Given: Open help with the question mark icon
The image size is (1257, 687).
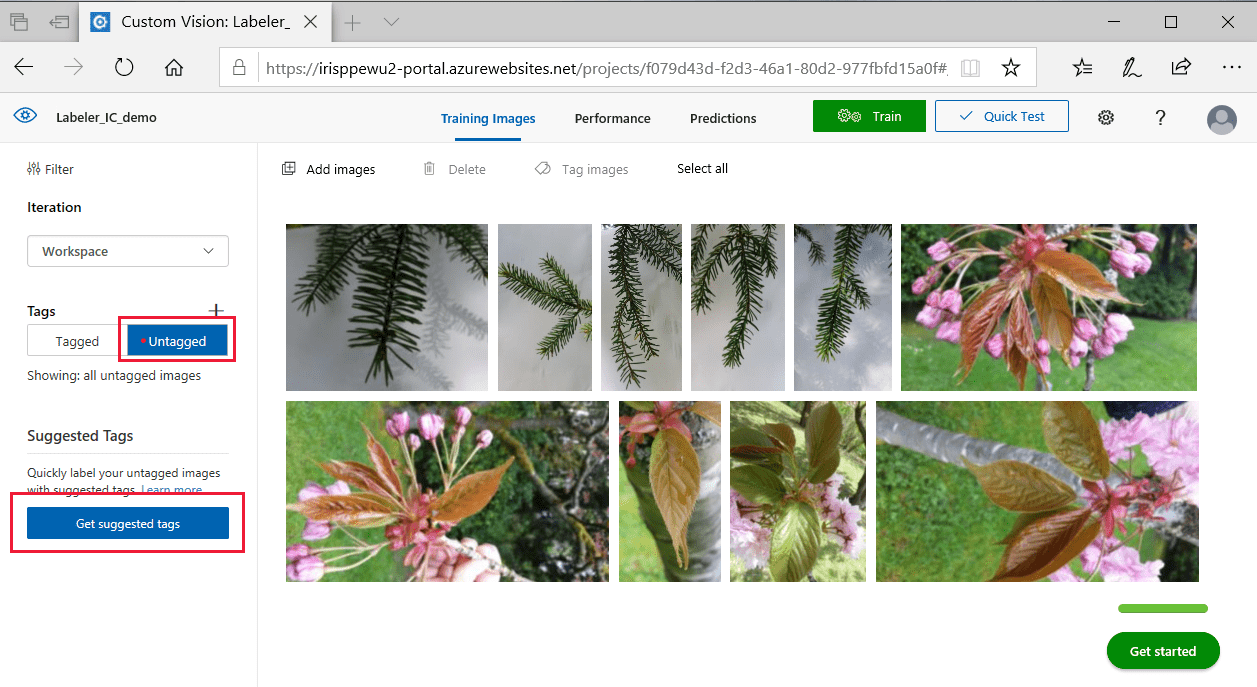Looking at the screenshot, I should [1160, 117].
